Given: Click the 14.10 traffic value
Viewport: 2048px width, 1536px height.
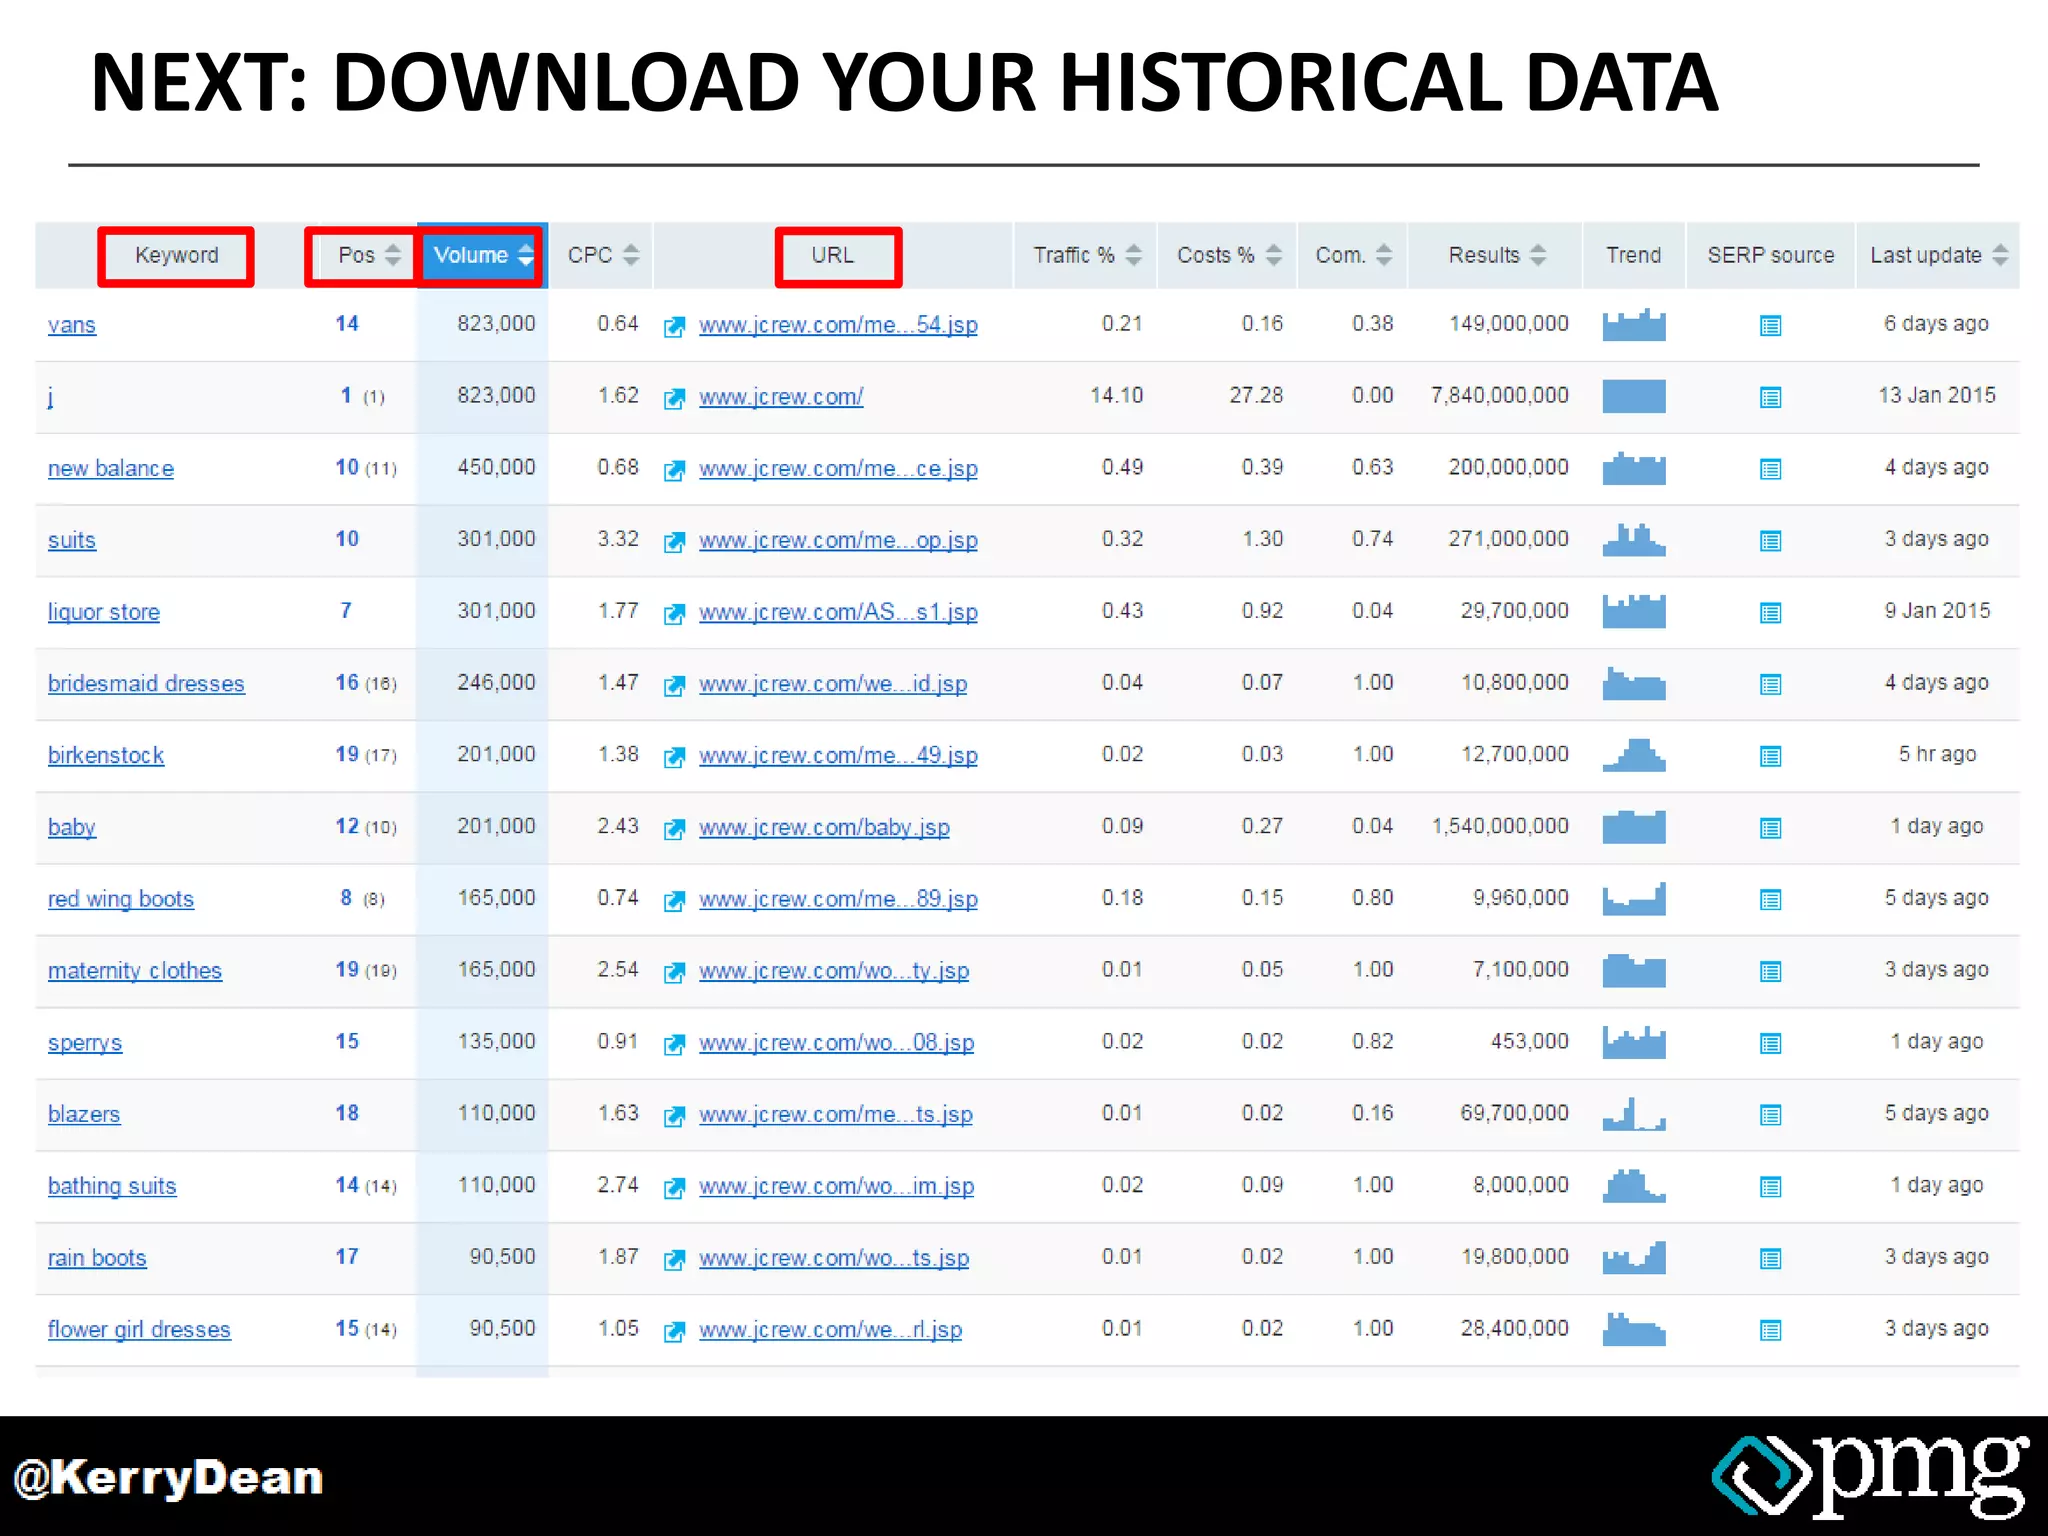Looking at the screenshot, I should (x=1116, y=396).
